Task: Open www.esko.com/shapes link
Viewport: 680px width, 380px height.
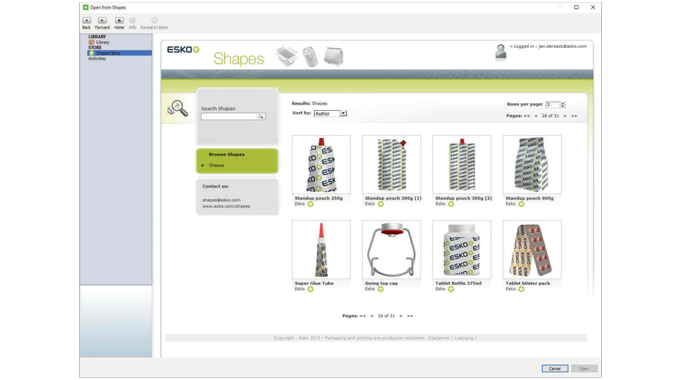Action: coord(226,206)
